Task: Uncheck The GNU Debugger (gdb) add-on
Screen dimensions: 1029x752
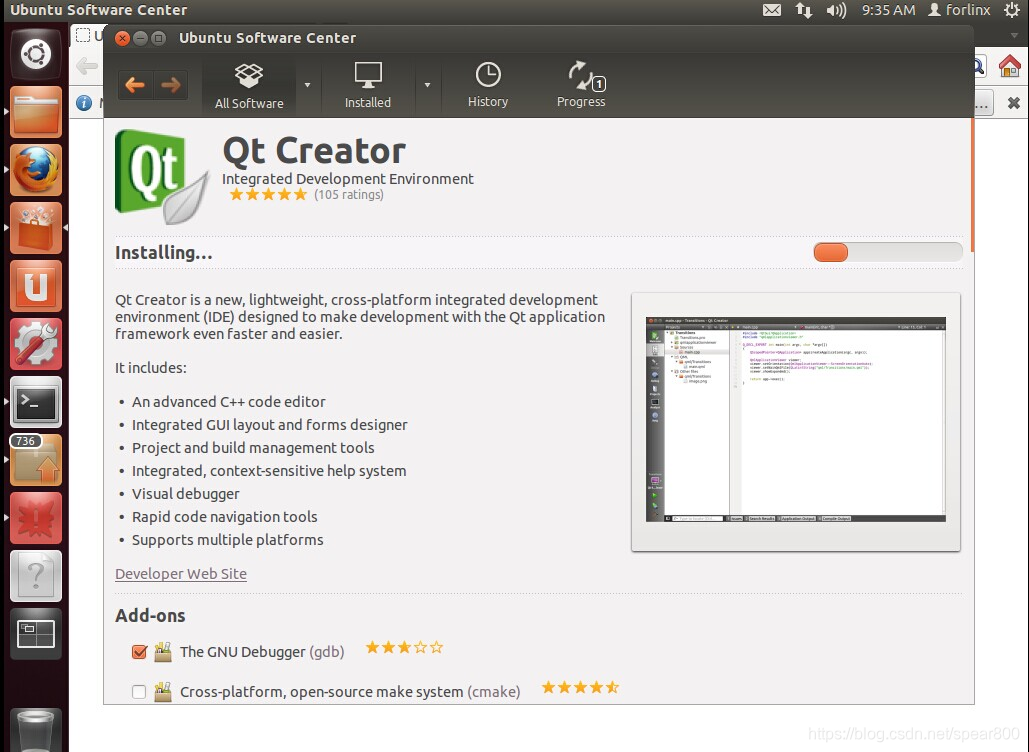Action: pos(139,652)
